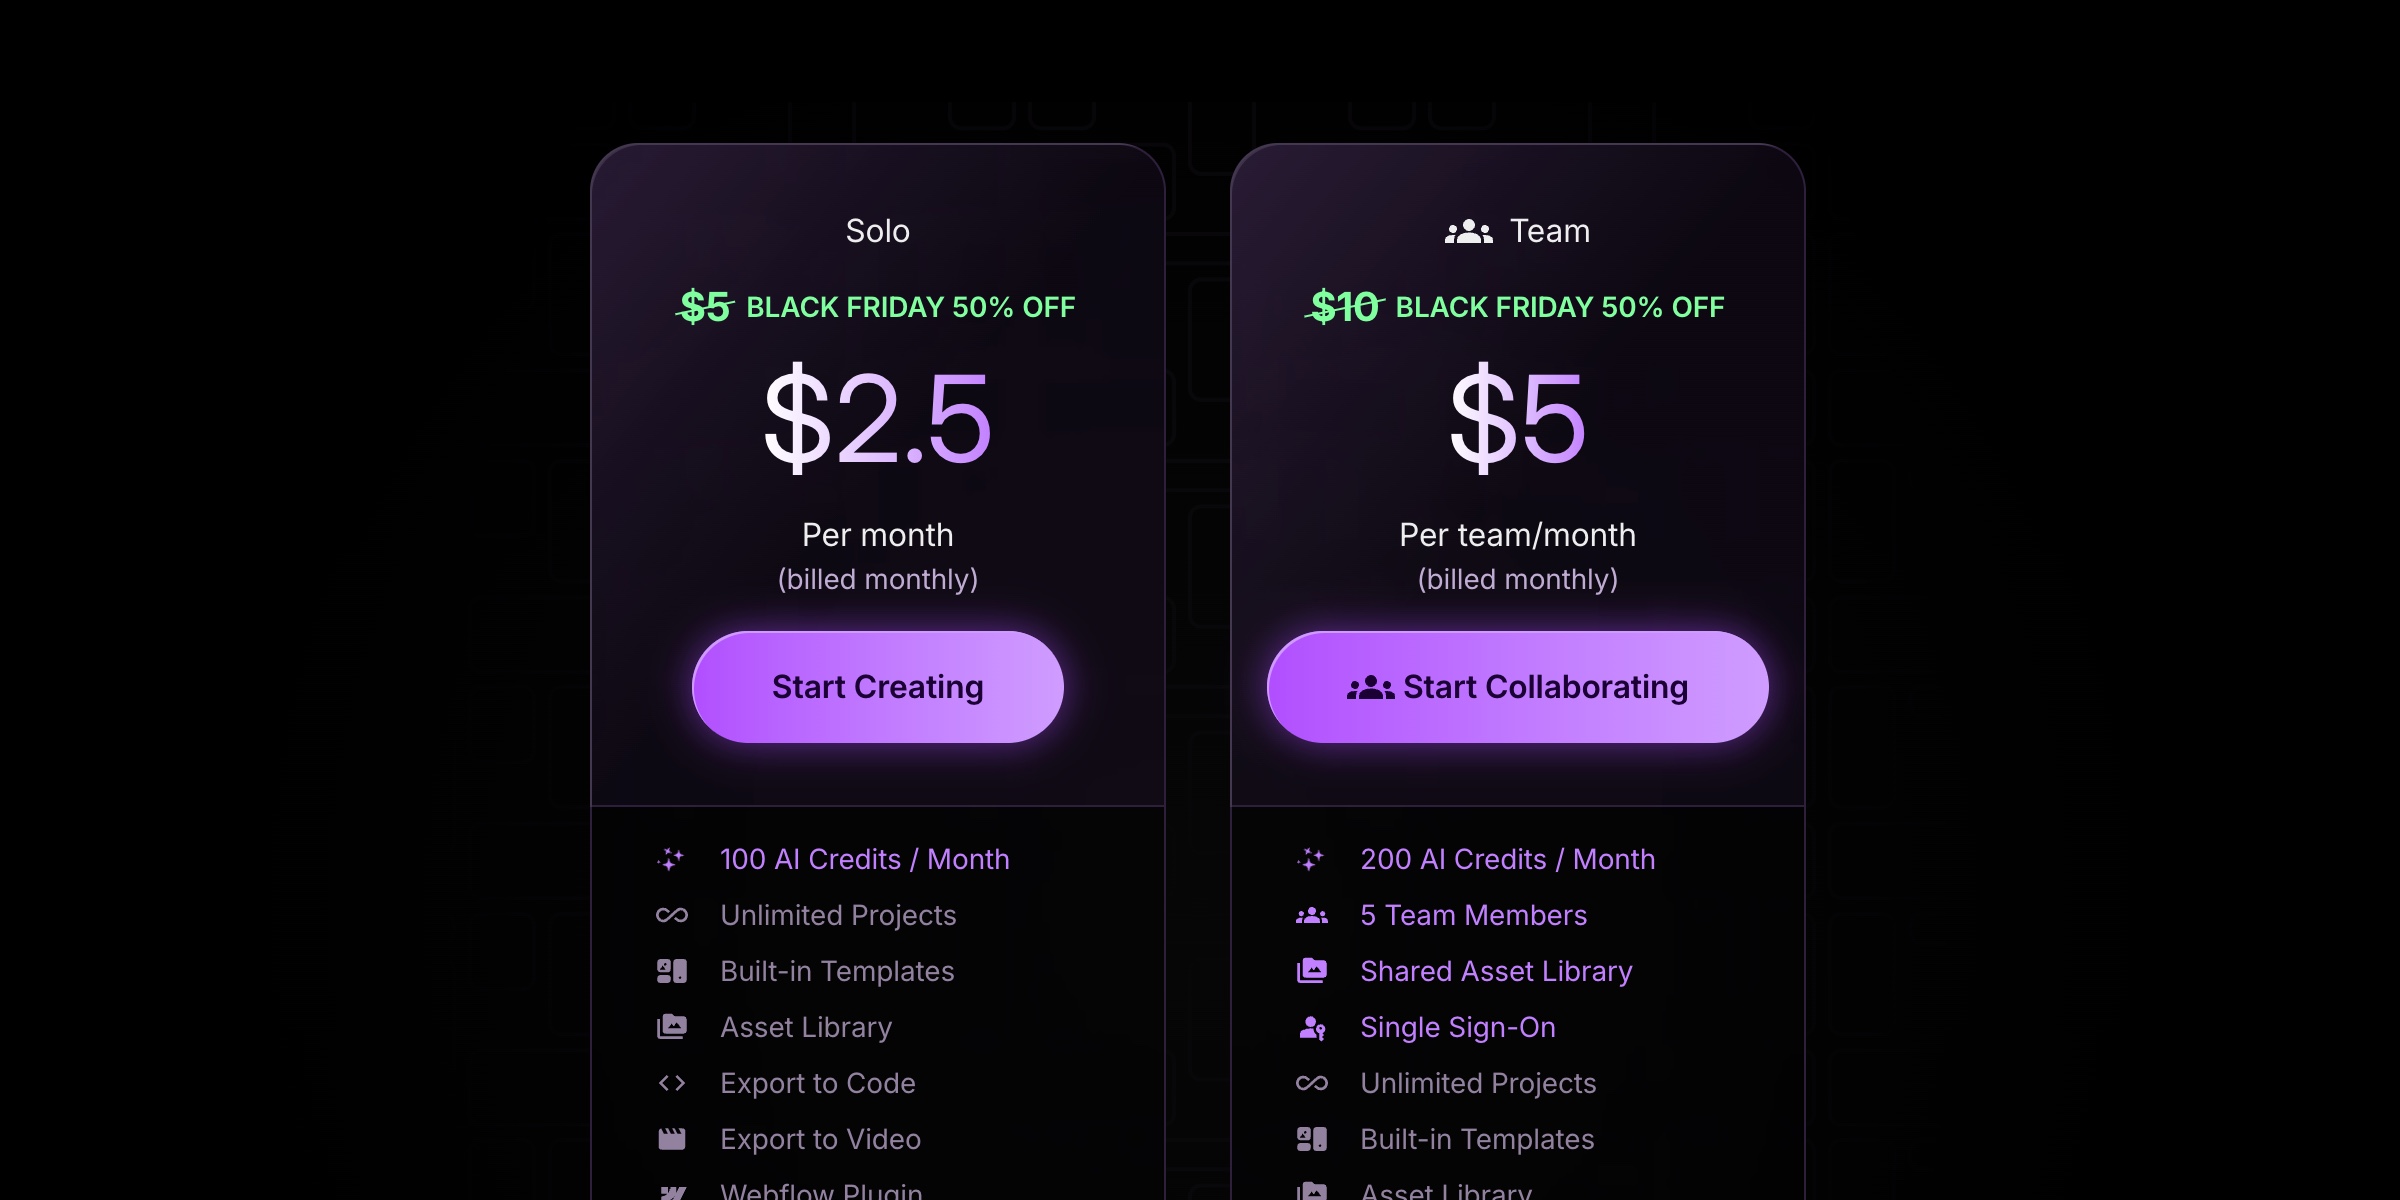Click the Export to Video clapperboard icon
This screenshot has width=2400, height=1200.
click(x=671, y=1139)
